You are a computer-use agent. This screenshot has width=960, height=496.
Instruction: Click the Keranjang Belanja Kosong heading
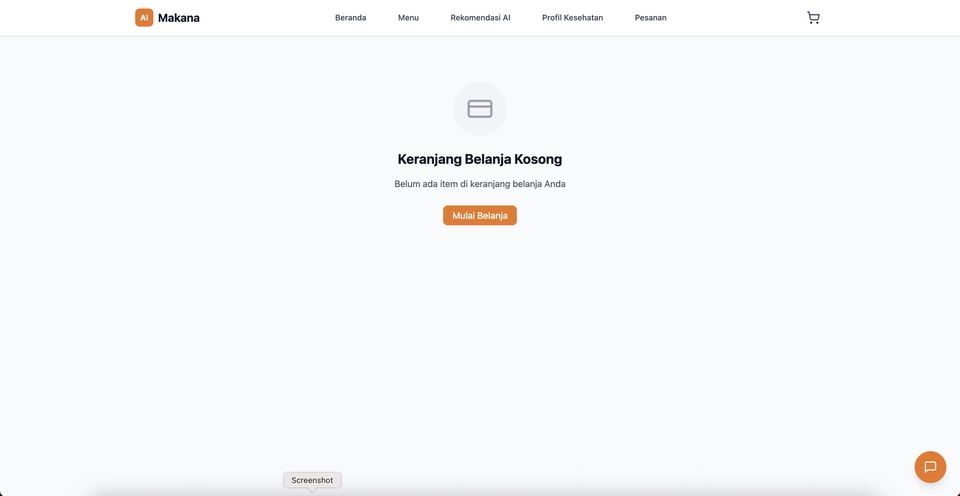pos(480,159)
